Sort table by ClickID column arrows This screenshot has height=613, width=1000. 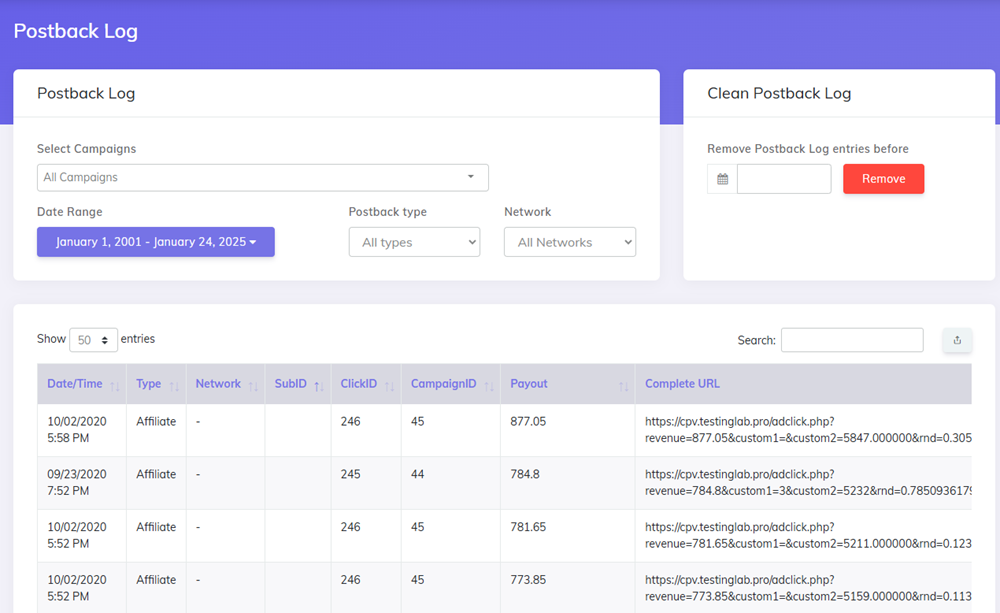(389, 385)
